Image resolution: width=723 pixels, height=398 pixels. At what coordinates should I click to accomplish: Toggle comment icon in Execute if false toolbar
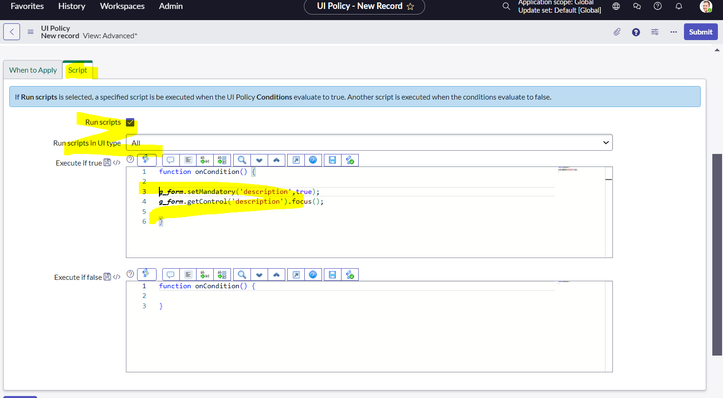170,274
